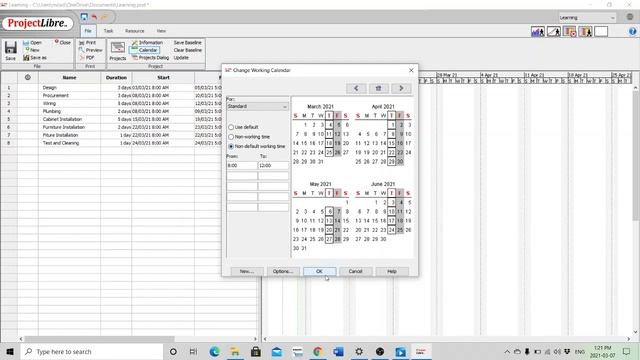The image size is (640, 360).
Task: Click the indicator column header icon
Action: (28, 77)
